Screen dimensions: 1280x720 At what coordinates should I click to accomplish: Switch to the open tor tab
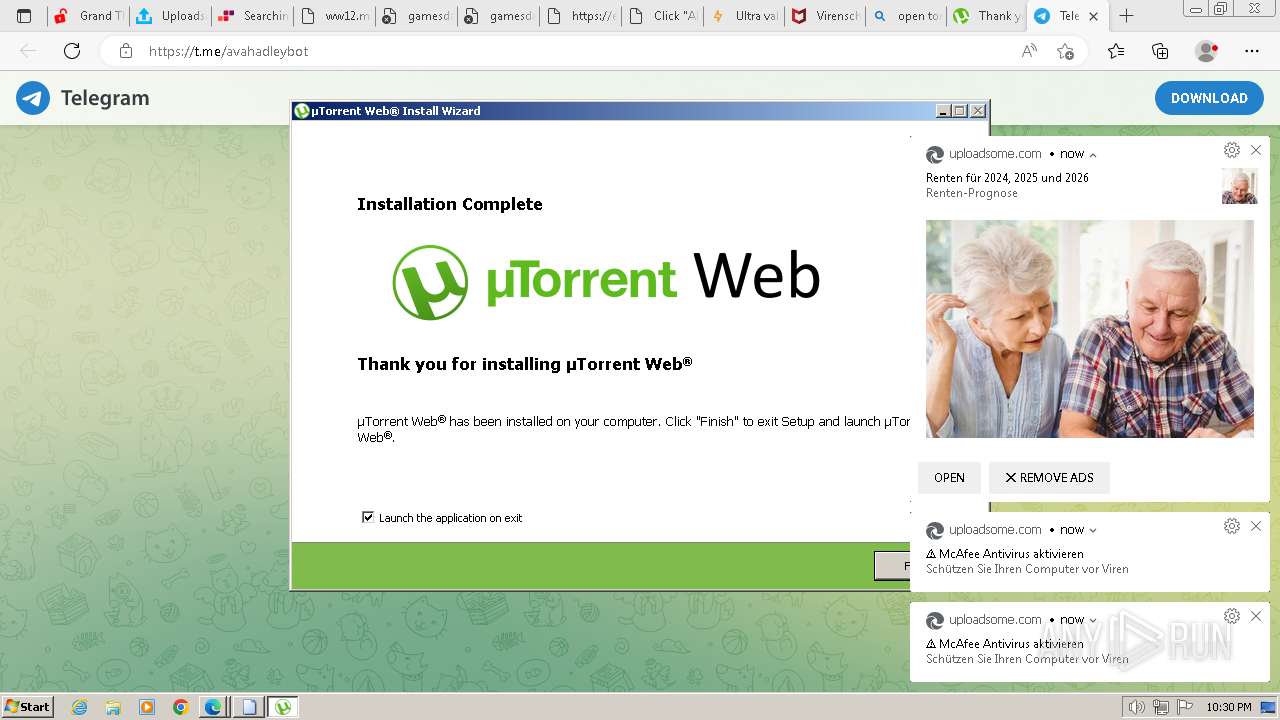[x=907, y=16]
